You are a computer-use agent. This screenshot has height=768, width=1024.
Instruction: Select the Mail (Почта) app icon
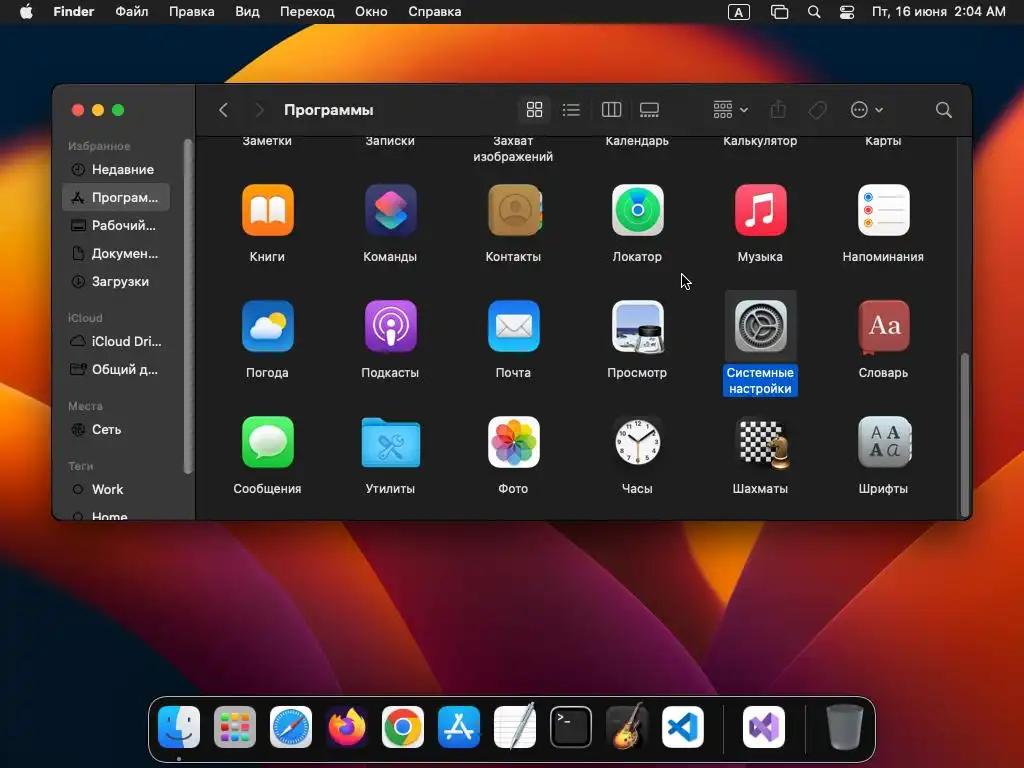tap(514, 326)
